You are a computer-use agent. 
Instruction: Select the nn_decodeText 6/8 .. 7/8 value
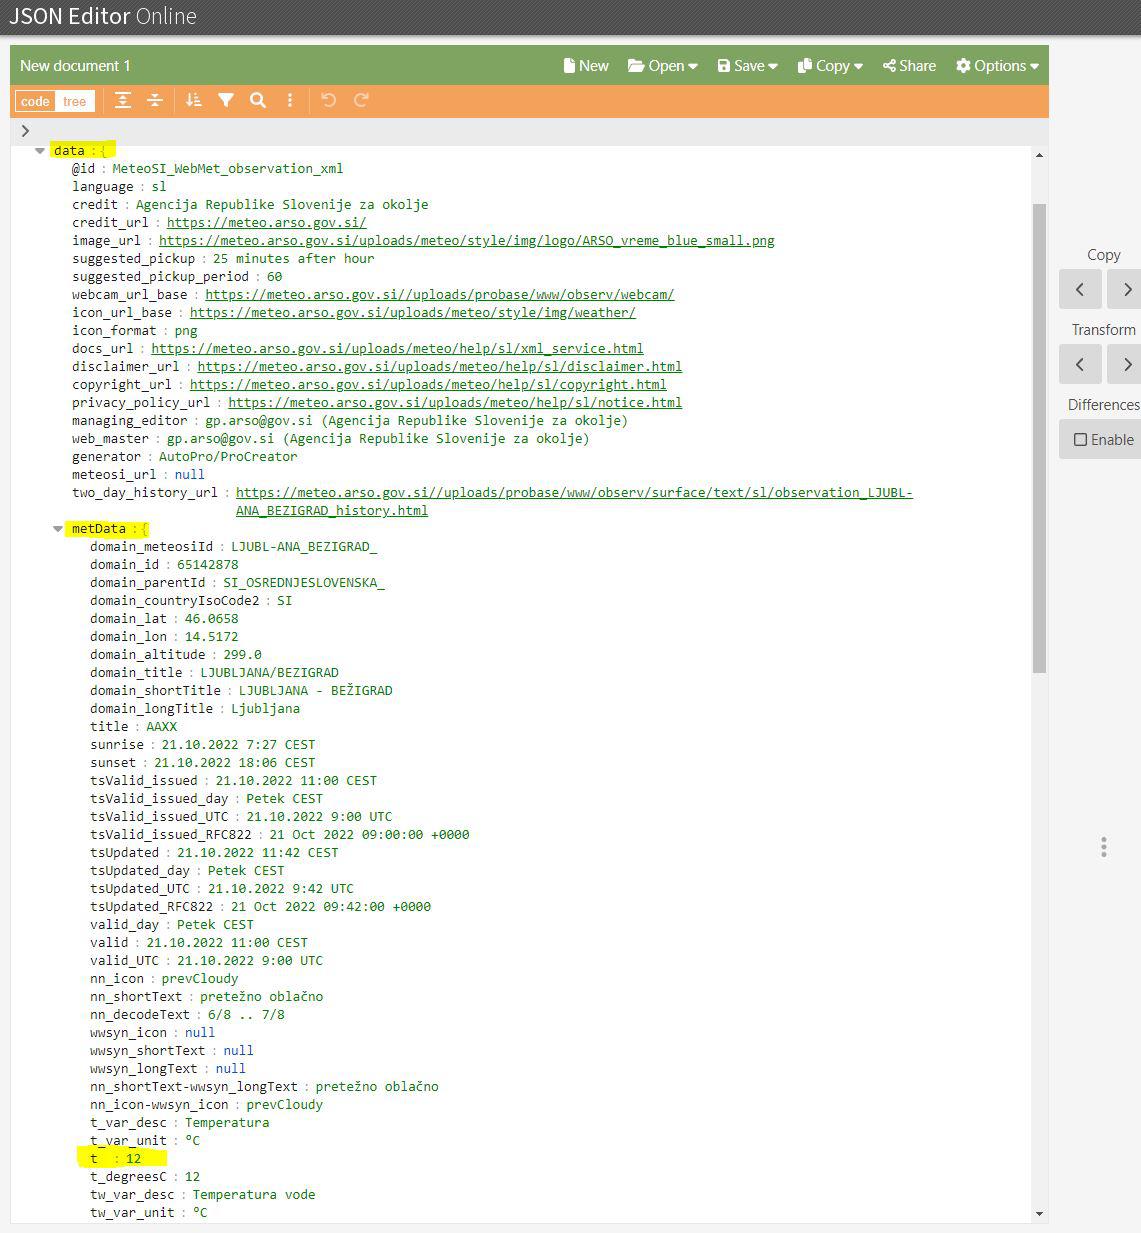coord(246,1015)
